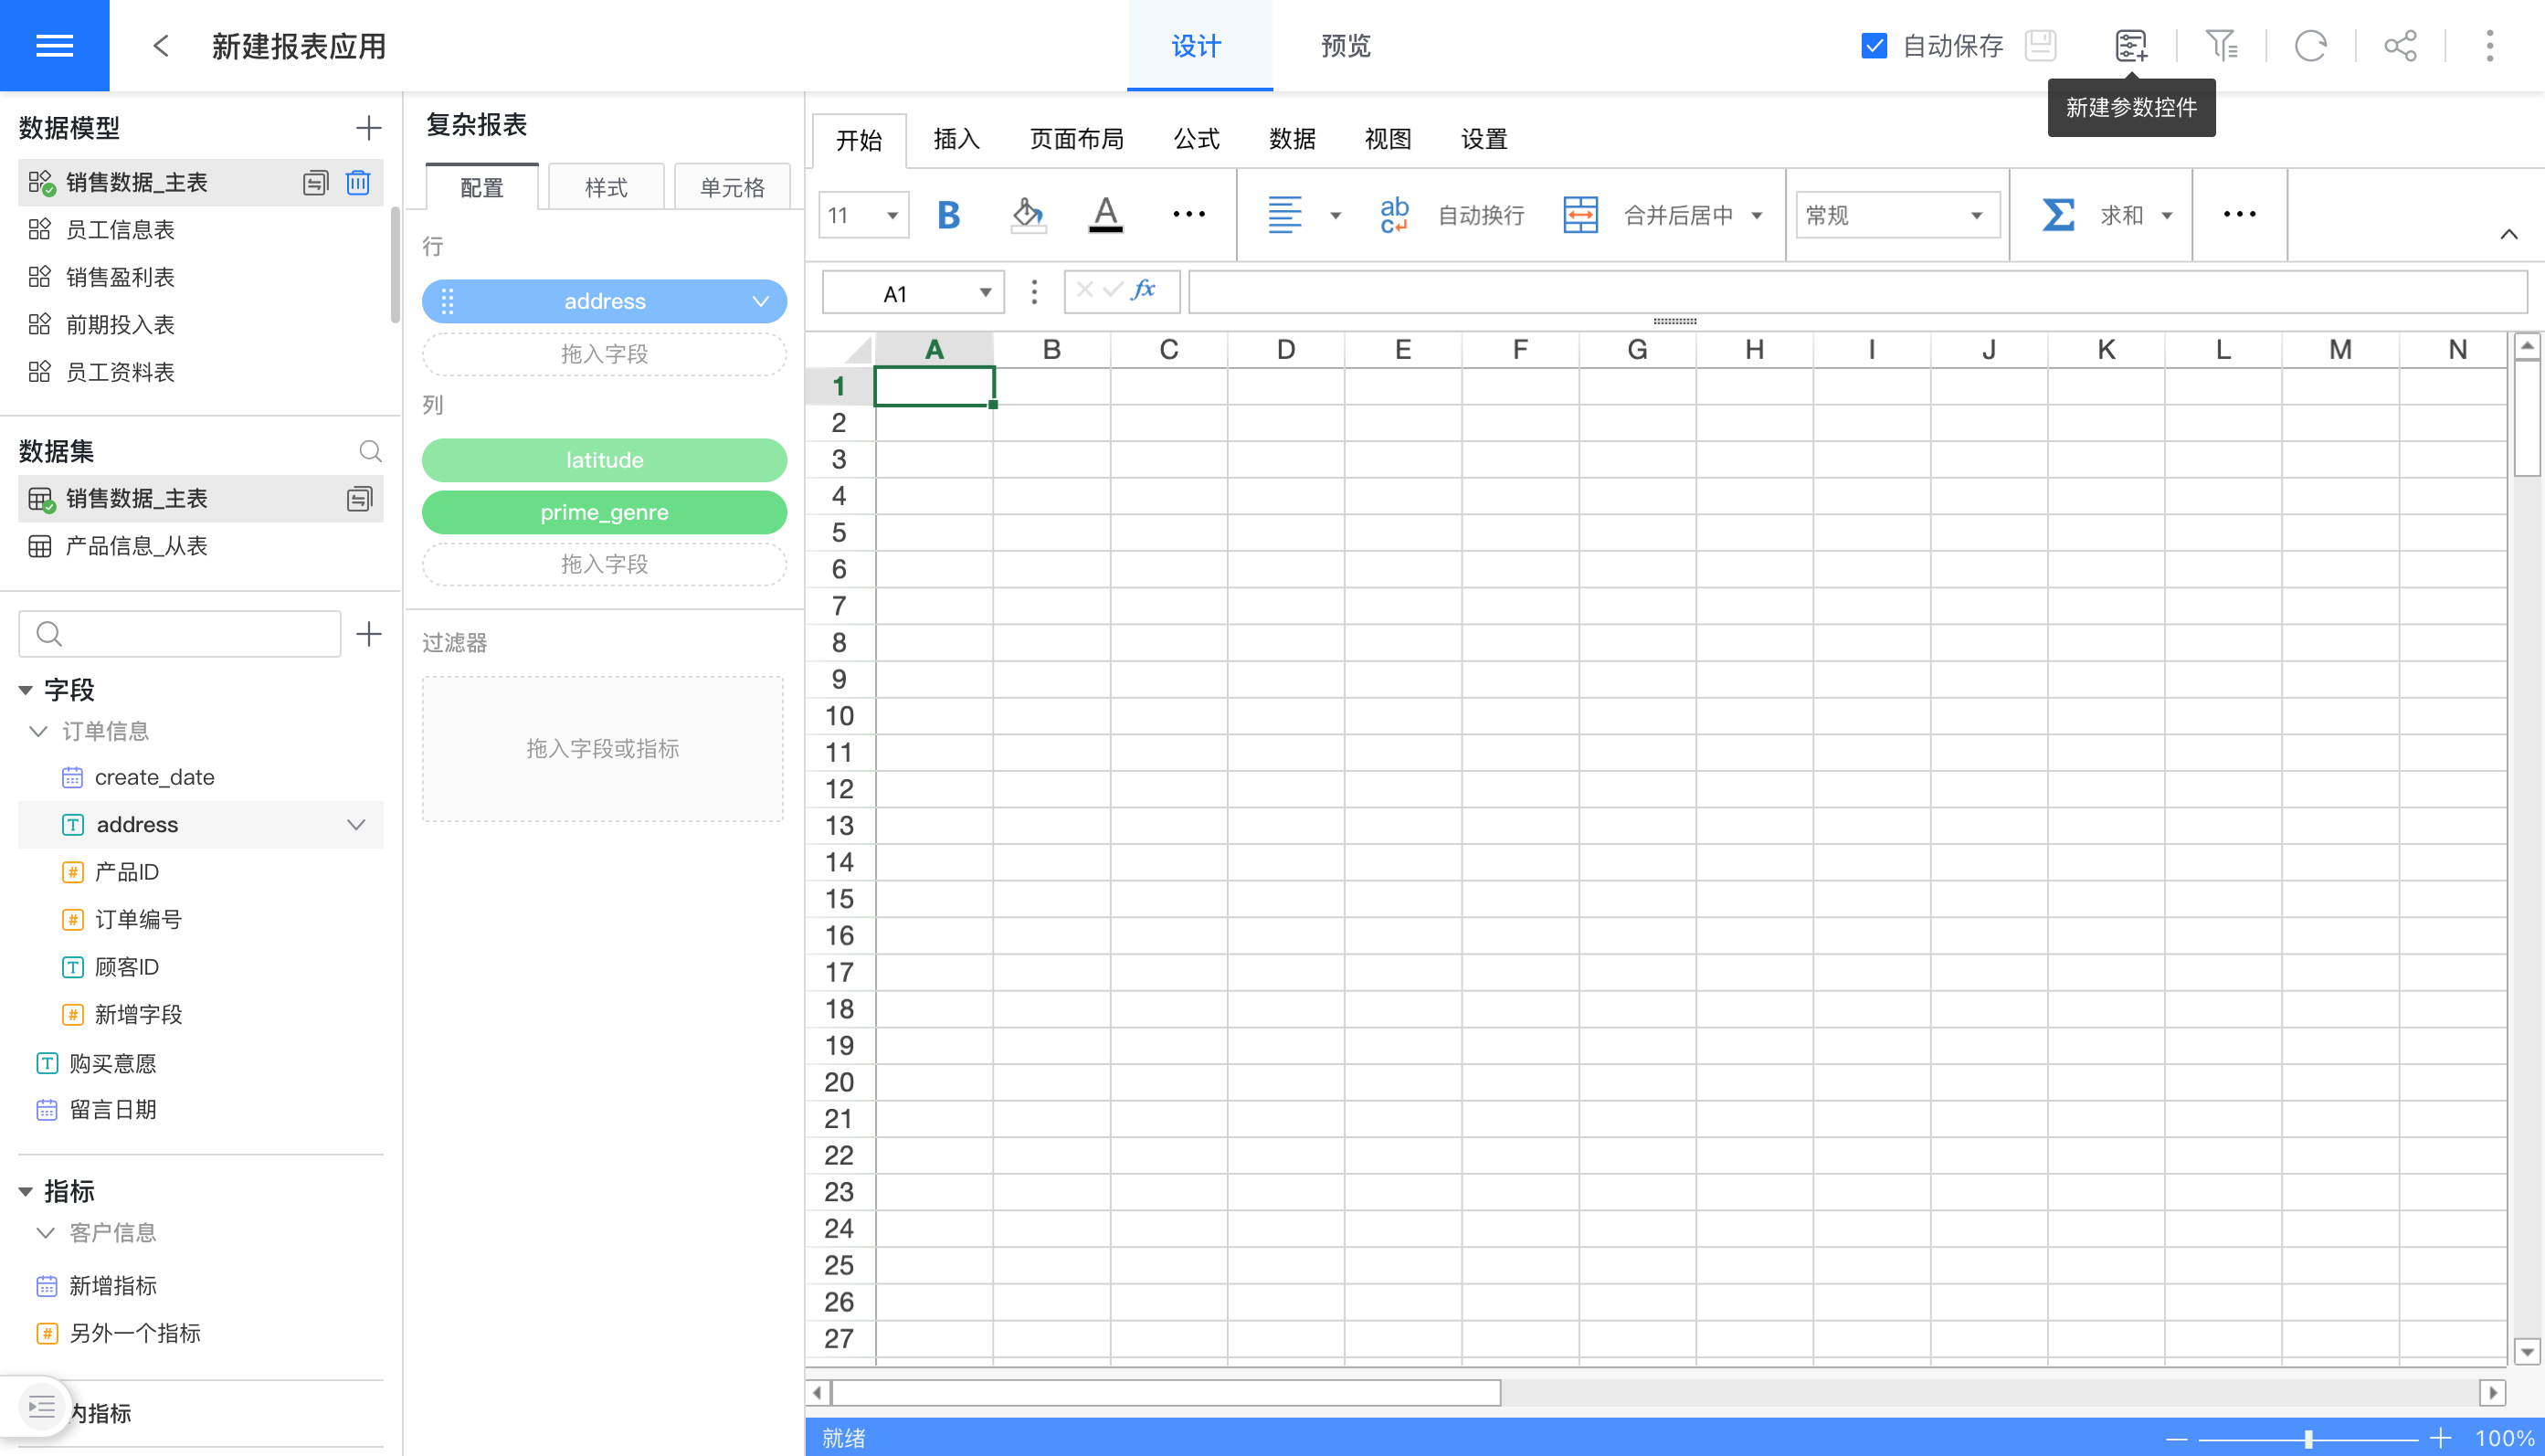
Task: Open the 单元格 tab
Action: (x=732, y=187)
